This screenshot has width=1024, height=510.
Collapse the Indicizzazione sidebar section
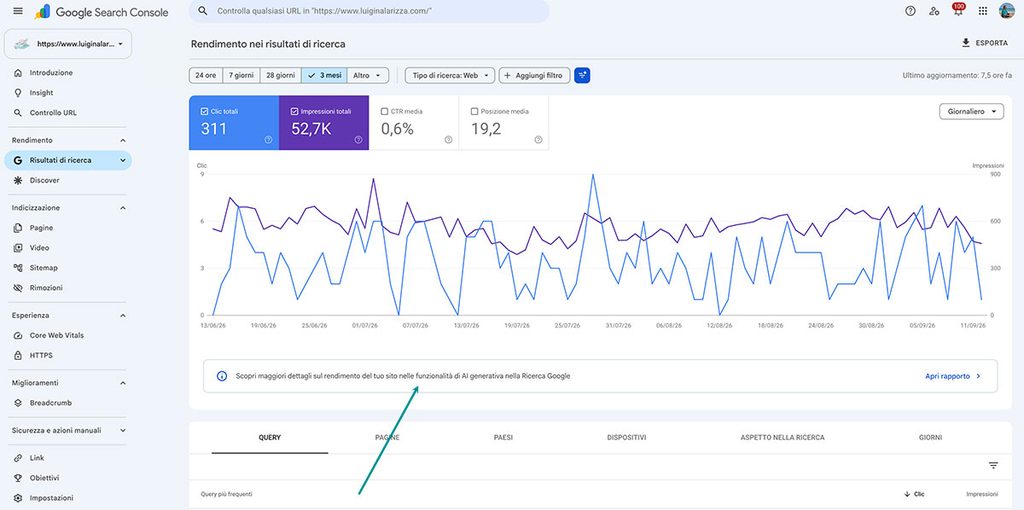point(123,208)
